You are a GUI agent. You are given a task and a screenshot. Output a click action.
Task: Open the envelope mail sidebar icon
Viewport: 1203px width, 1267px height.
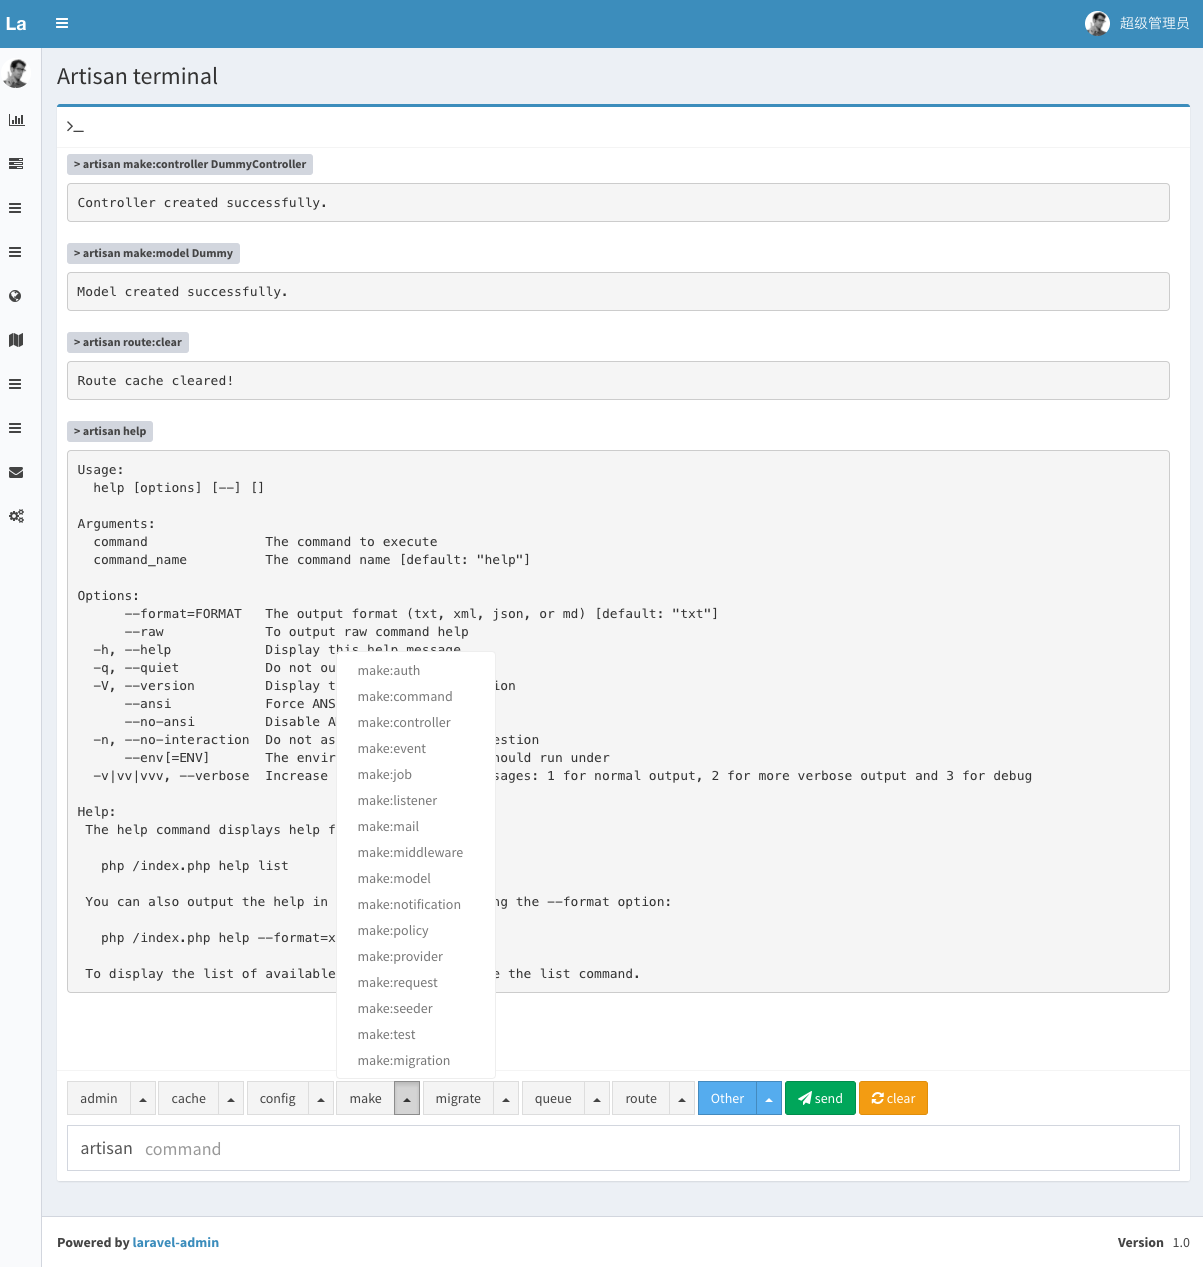tap(16, 472)
